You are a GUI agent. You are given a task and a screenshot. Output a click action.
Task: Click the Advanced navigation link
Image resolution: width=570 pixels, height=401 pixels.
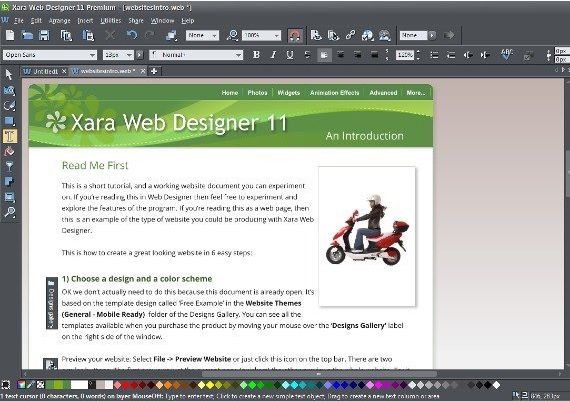[x=383, y=93]
